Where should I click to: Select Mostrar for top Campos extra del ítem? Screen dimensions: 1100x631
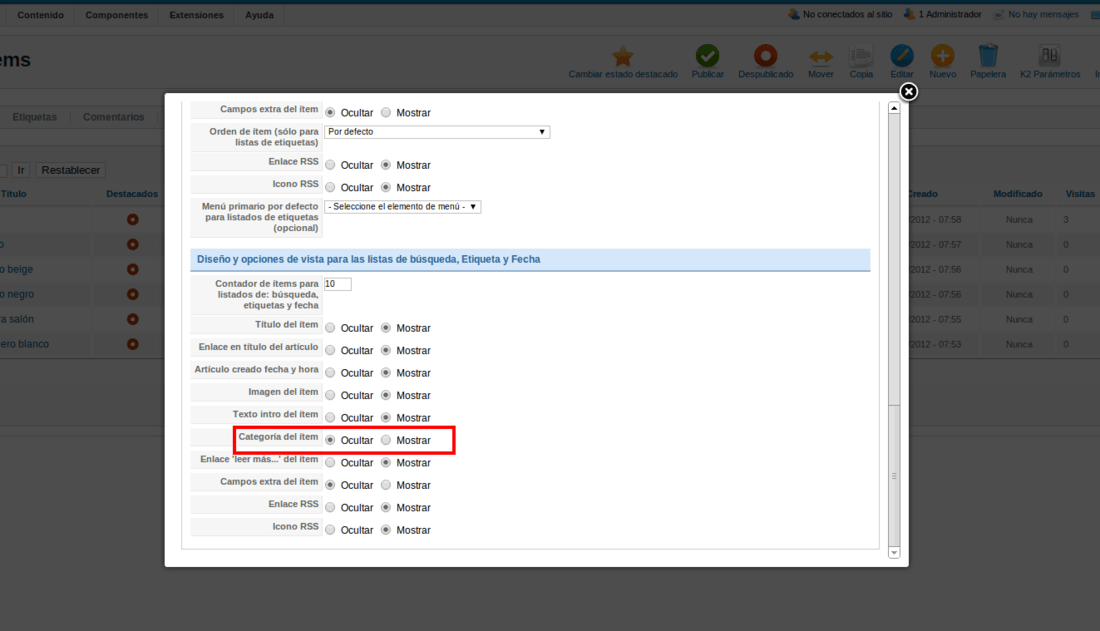click(386, 112)
